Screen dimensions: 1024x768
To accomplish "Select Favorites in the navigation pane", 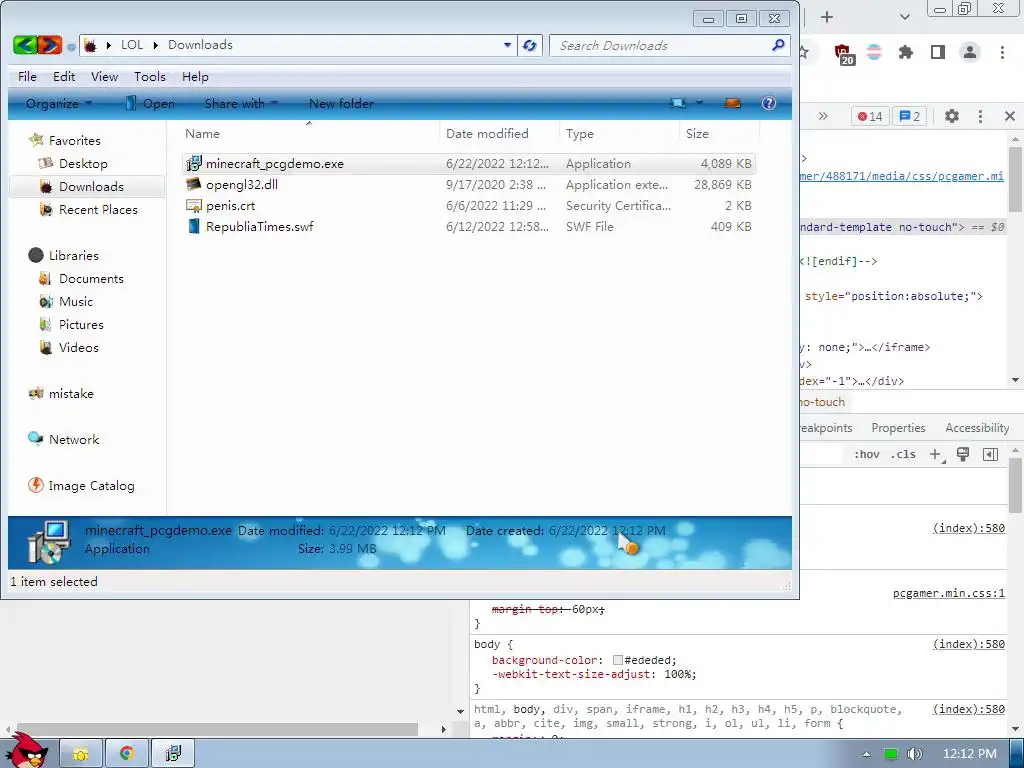I will 74,140.
